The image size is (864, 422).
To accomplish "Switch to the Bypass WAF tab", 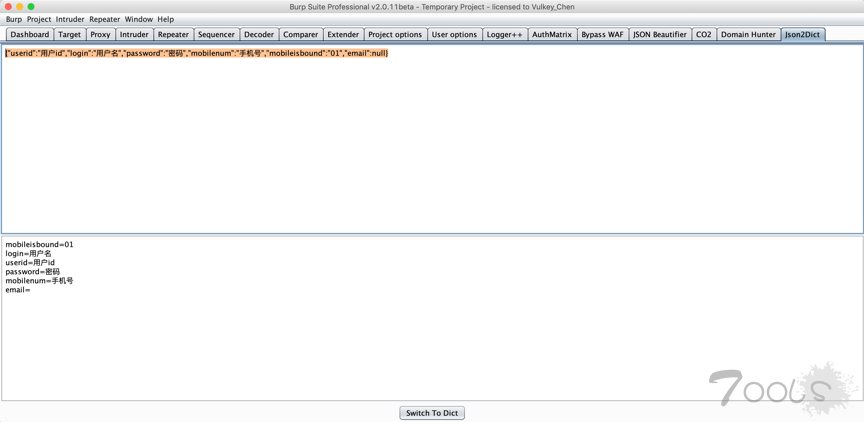I will tap(602, 34).
